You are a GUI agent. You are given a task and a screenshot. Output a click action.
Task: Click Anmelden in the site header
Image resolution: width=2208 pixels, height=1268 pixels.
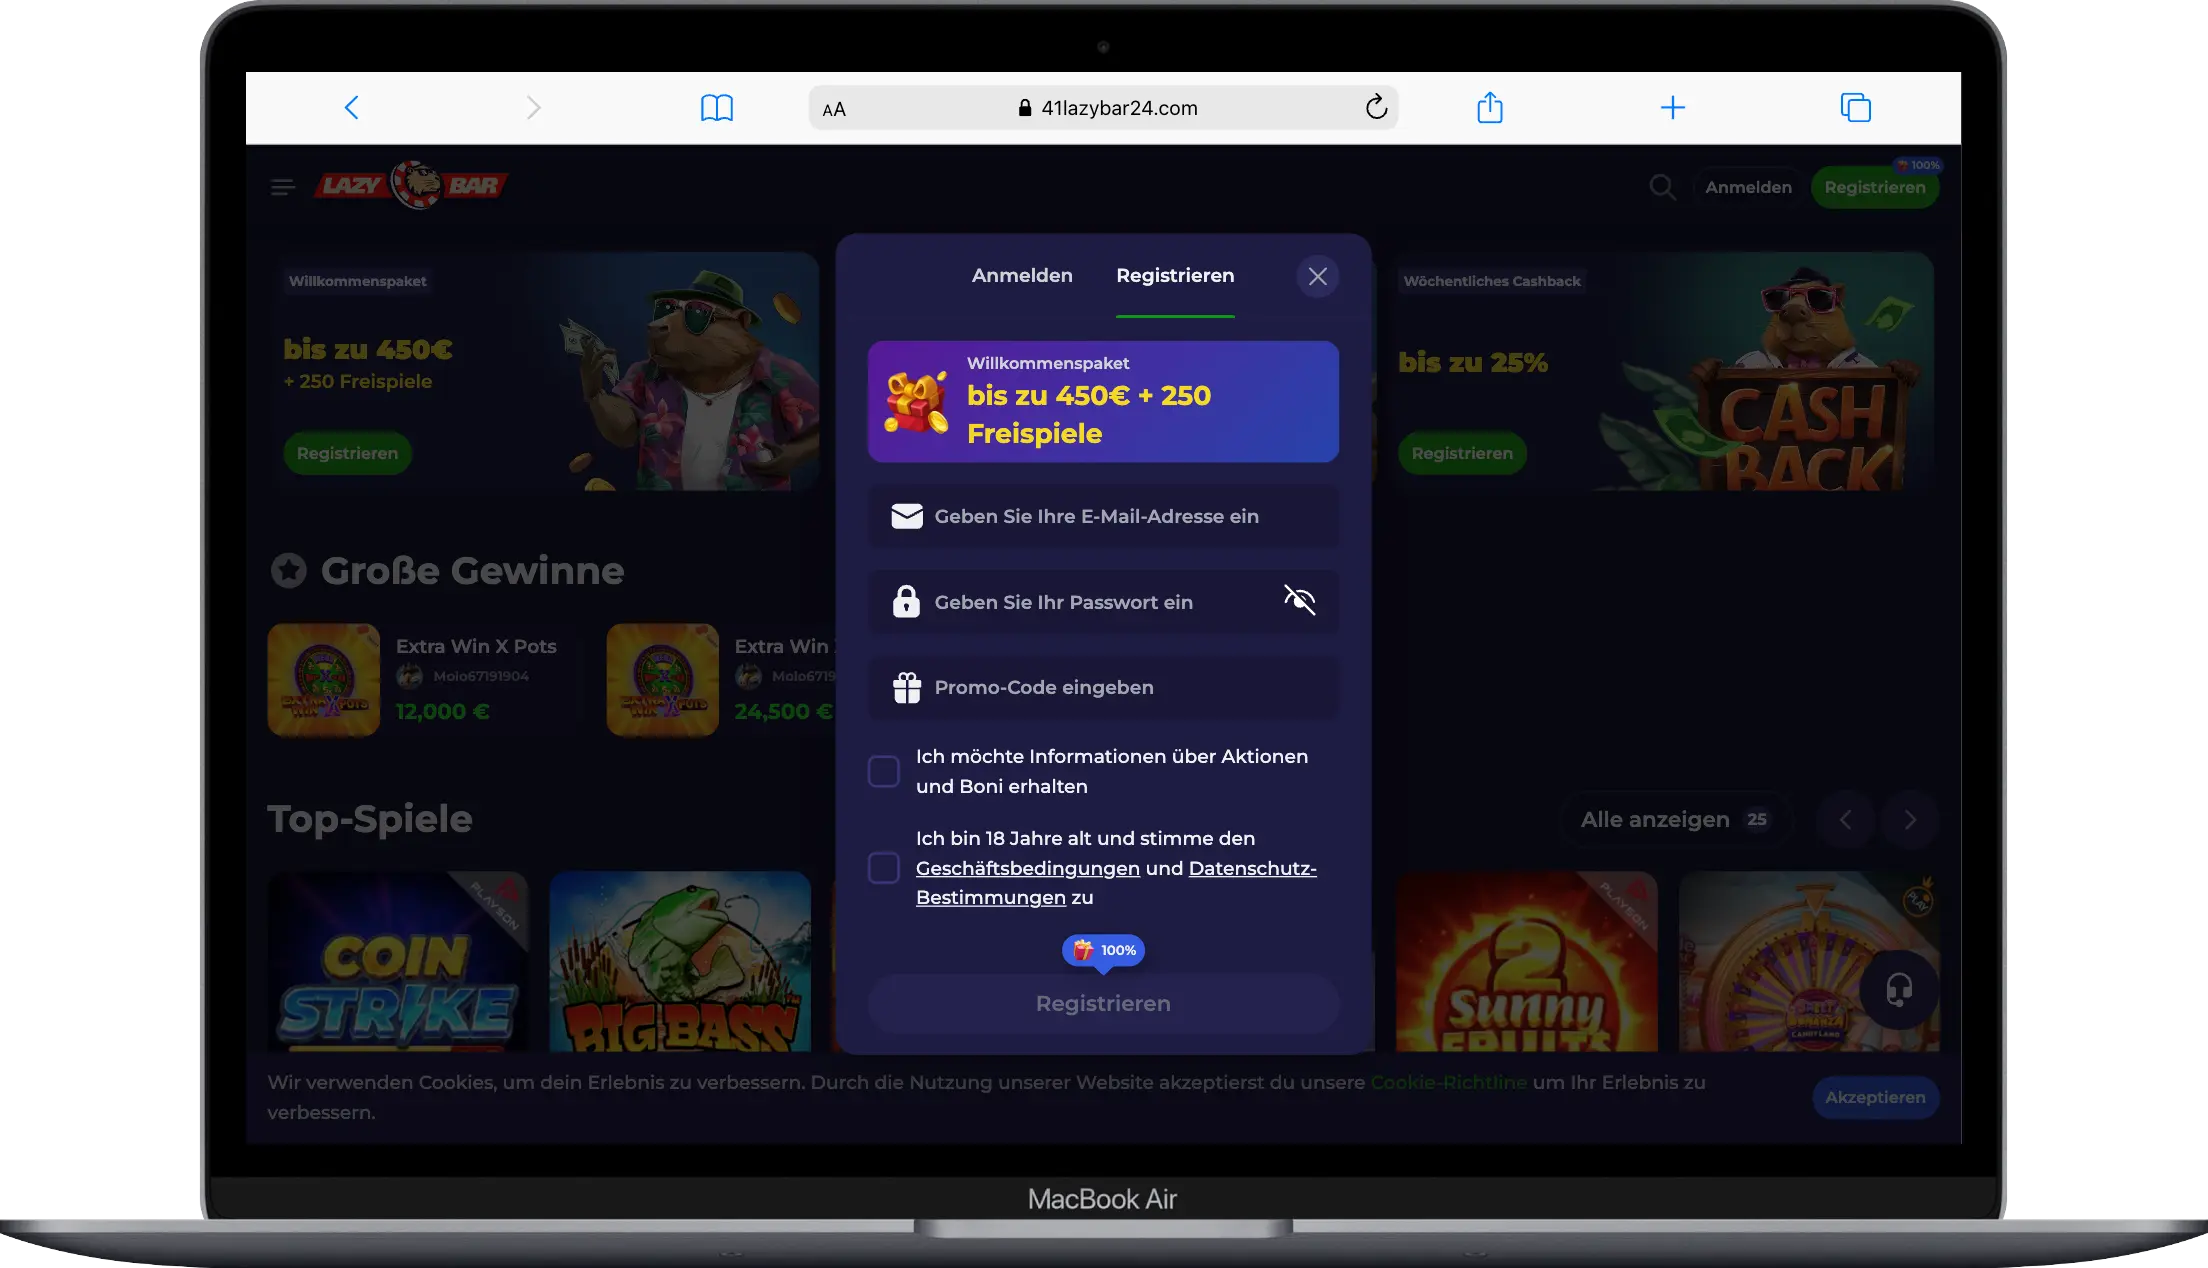(1748, 187)
